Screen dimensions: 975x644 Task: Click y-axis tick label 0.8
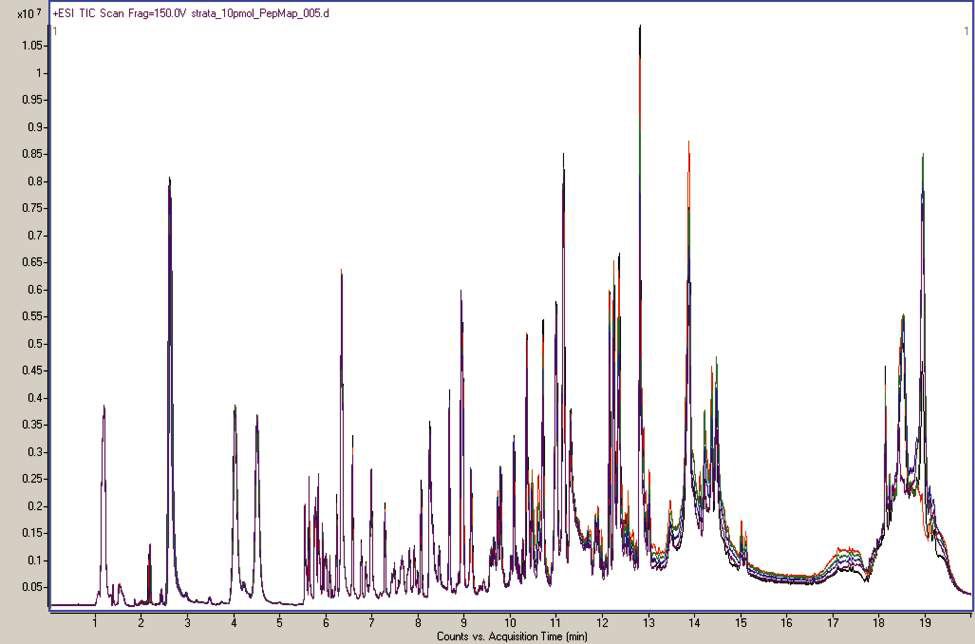click(x=33, y=181)
